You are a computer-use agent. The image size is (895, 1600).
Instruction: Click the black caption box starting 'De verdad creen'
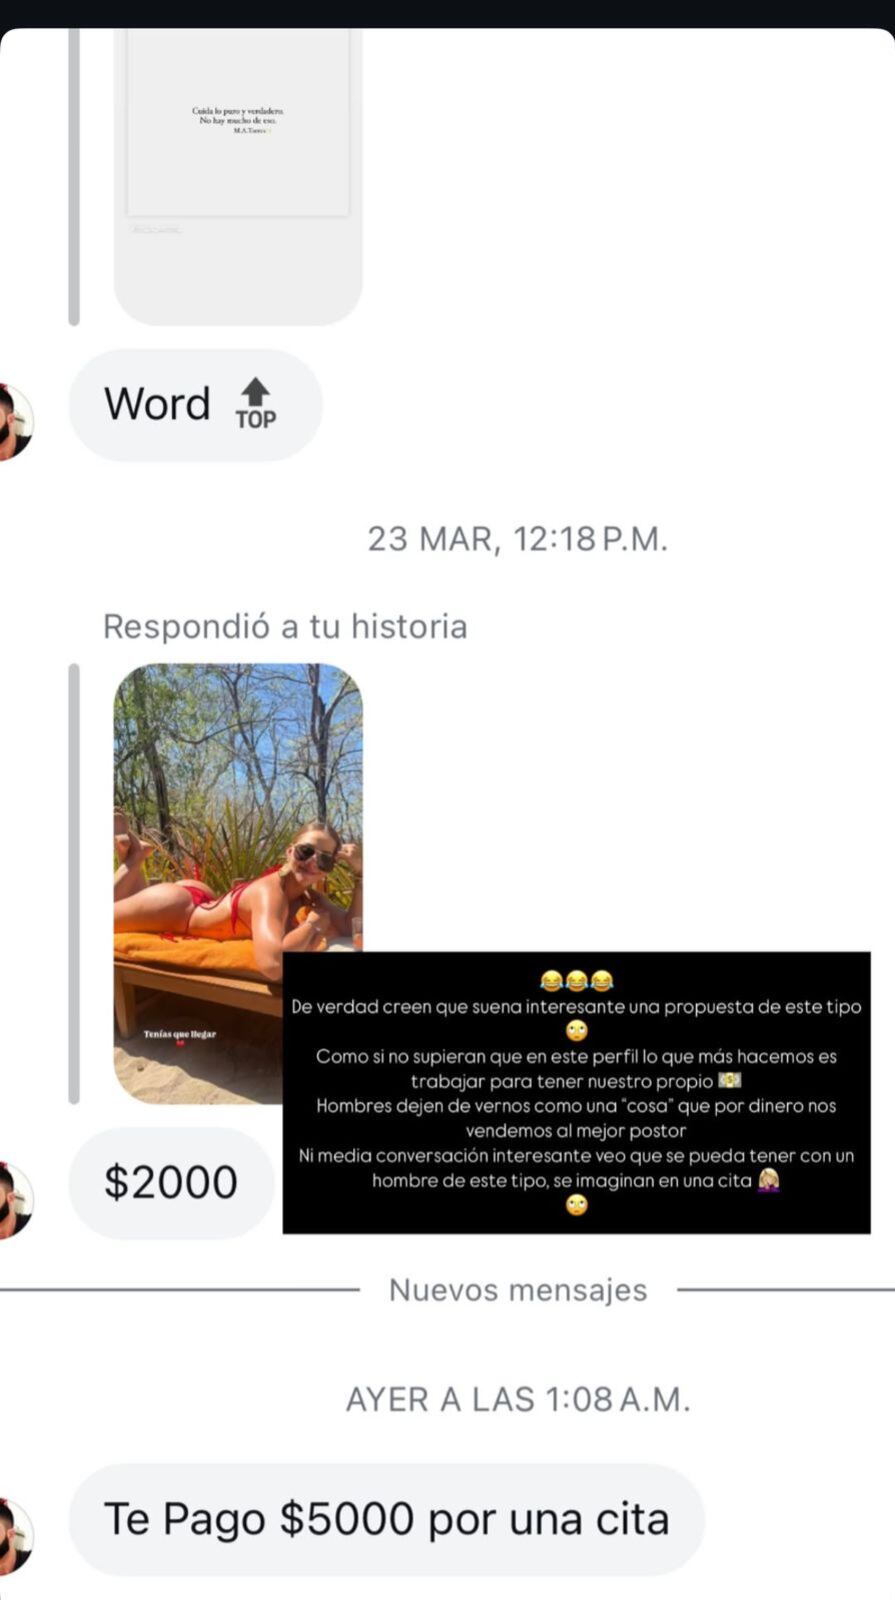point(577,1092)
